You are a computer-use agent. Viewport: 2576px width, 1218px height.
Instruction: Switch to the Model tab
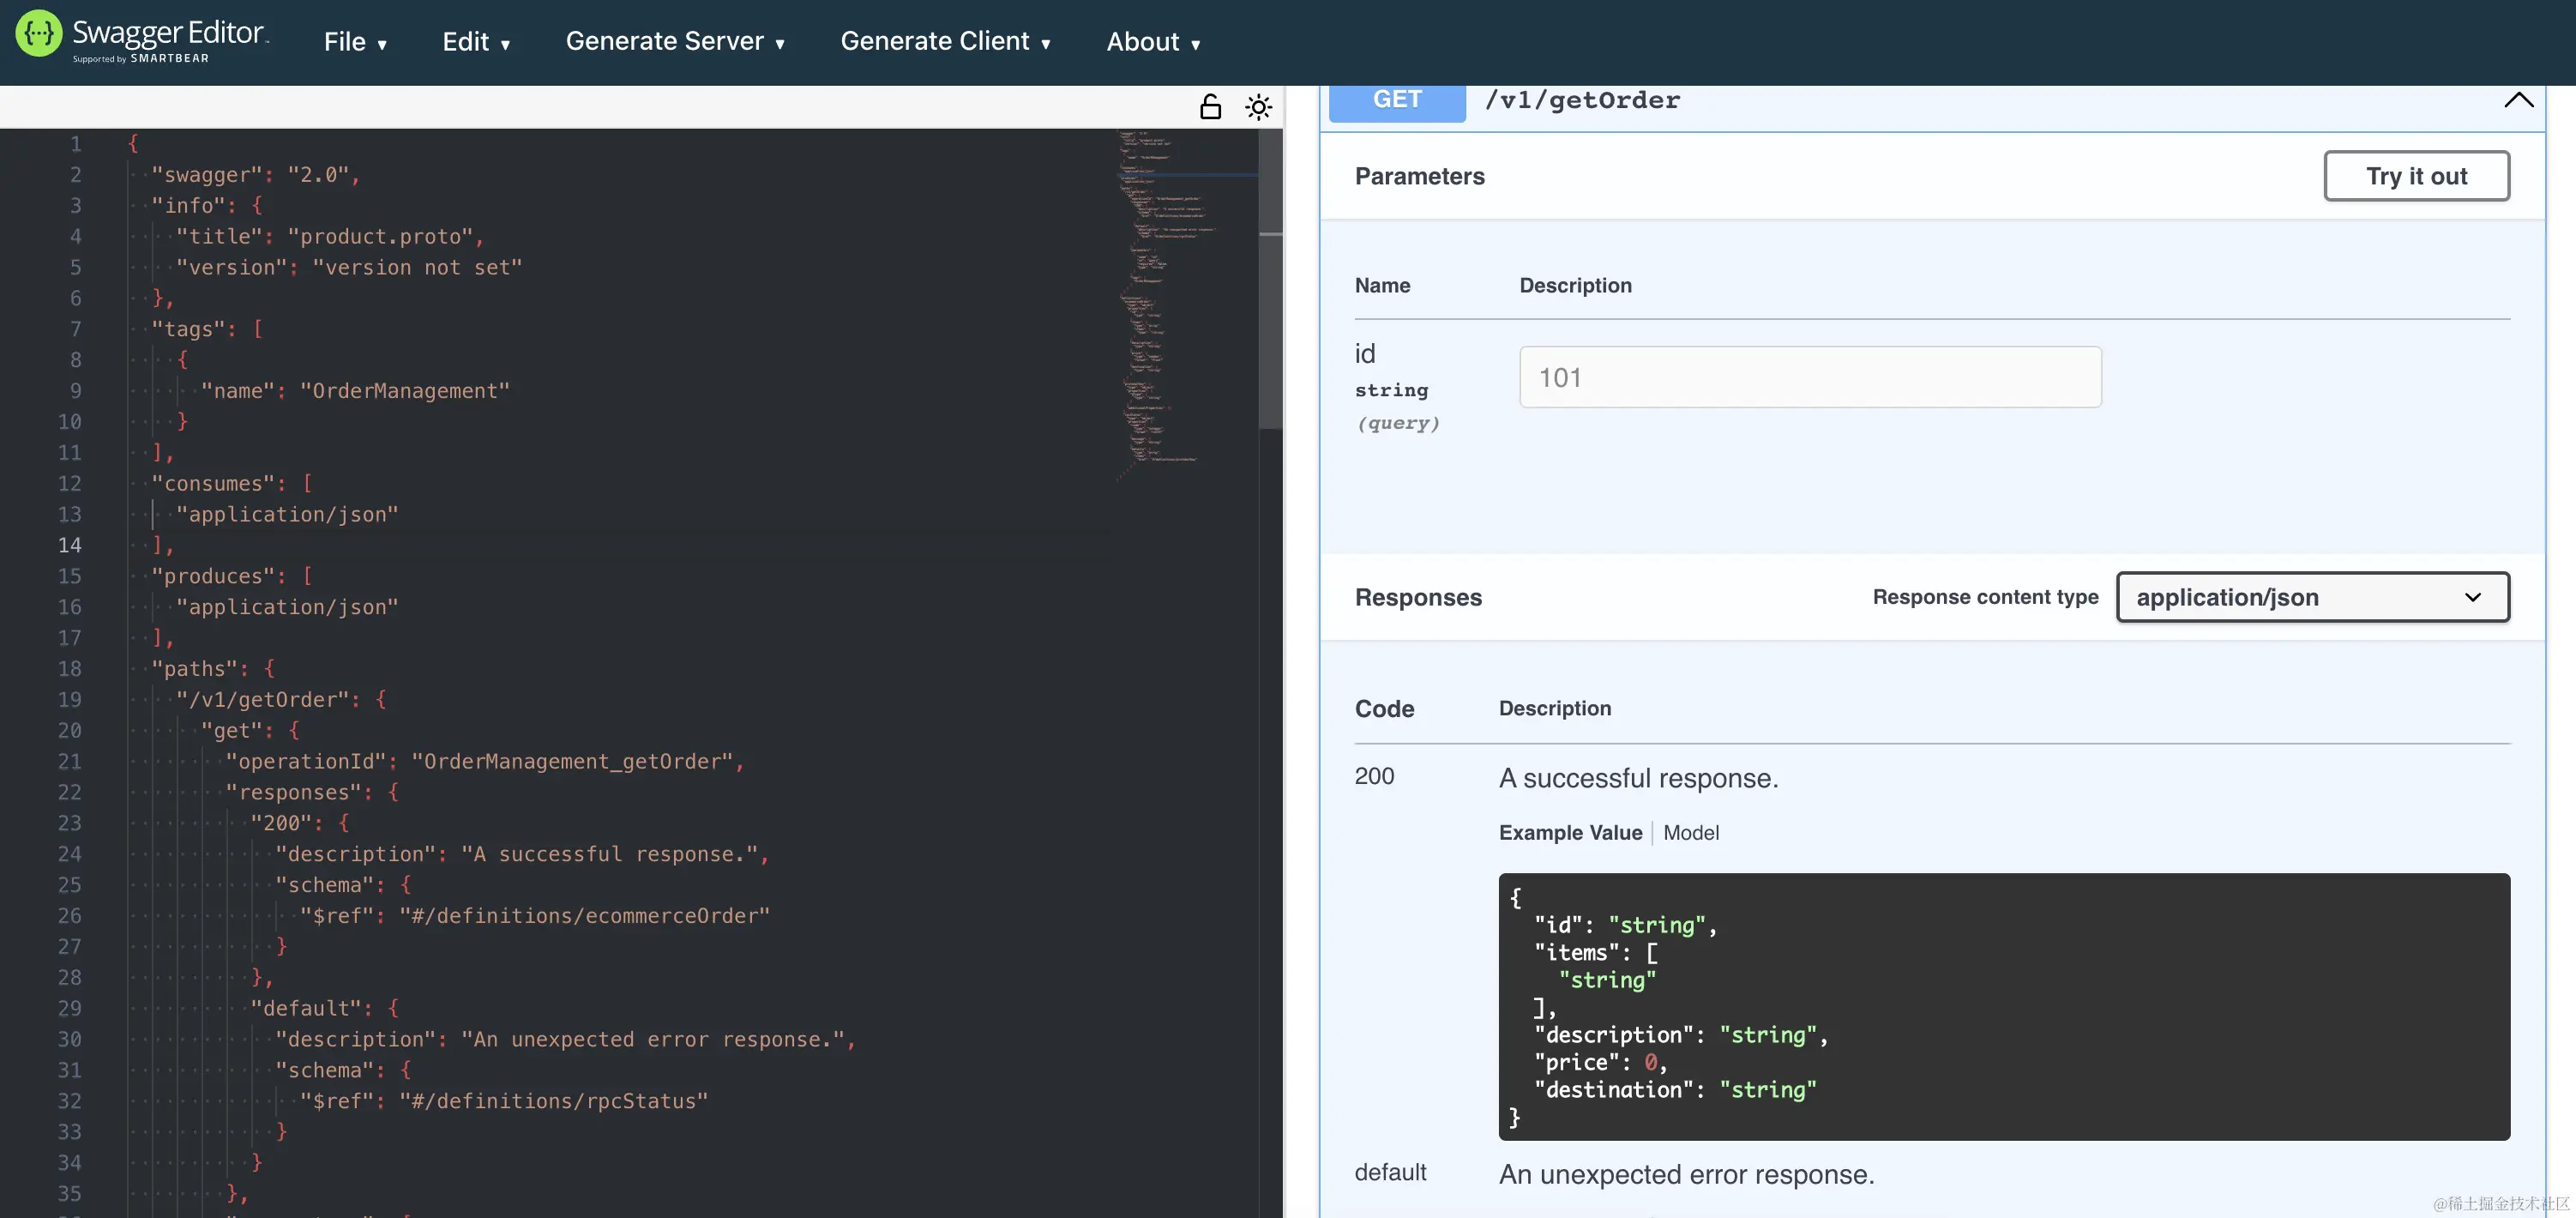pyautogui.click(x=1691, y=833)
